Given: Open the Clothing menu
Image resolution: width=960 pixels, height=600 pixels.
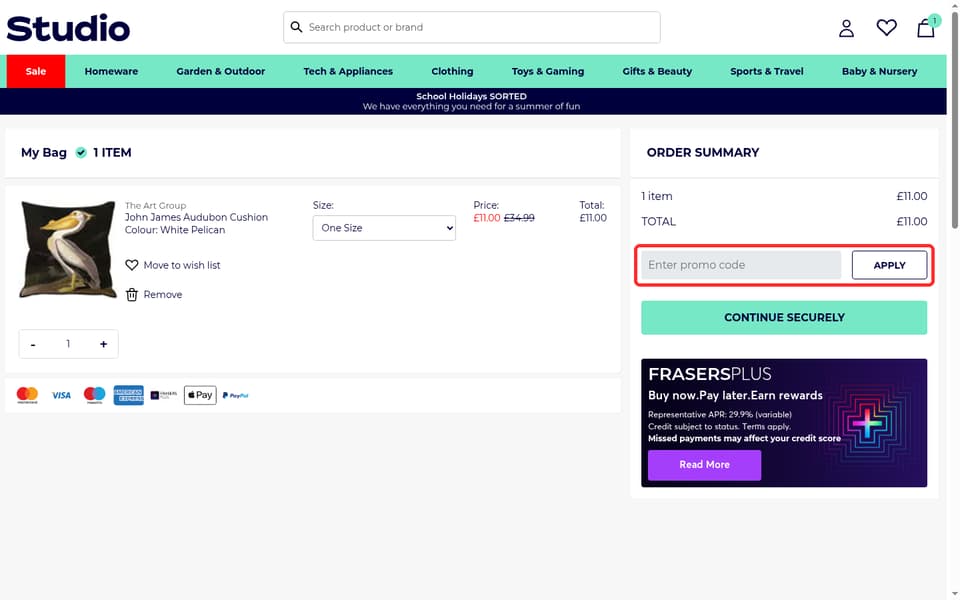Looking at the screenshot, I should (x=452, y=71).
